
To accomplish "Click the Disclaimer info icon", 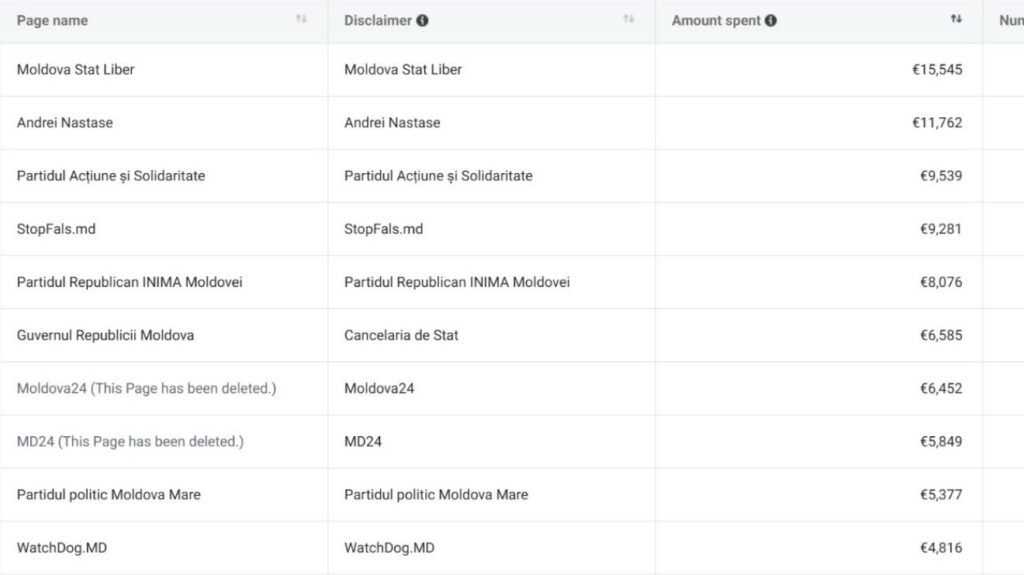I will click(423, 20).
